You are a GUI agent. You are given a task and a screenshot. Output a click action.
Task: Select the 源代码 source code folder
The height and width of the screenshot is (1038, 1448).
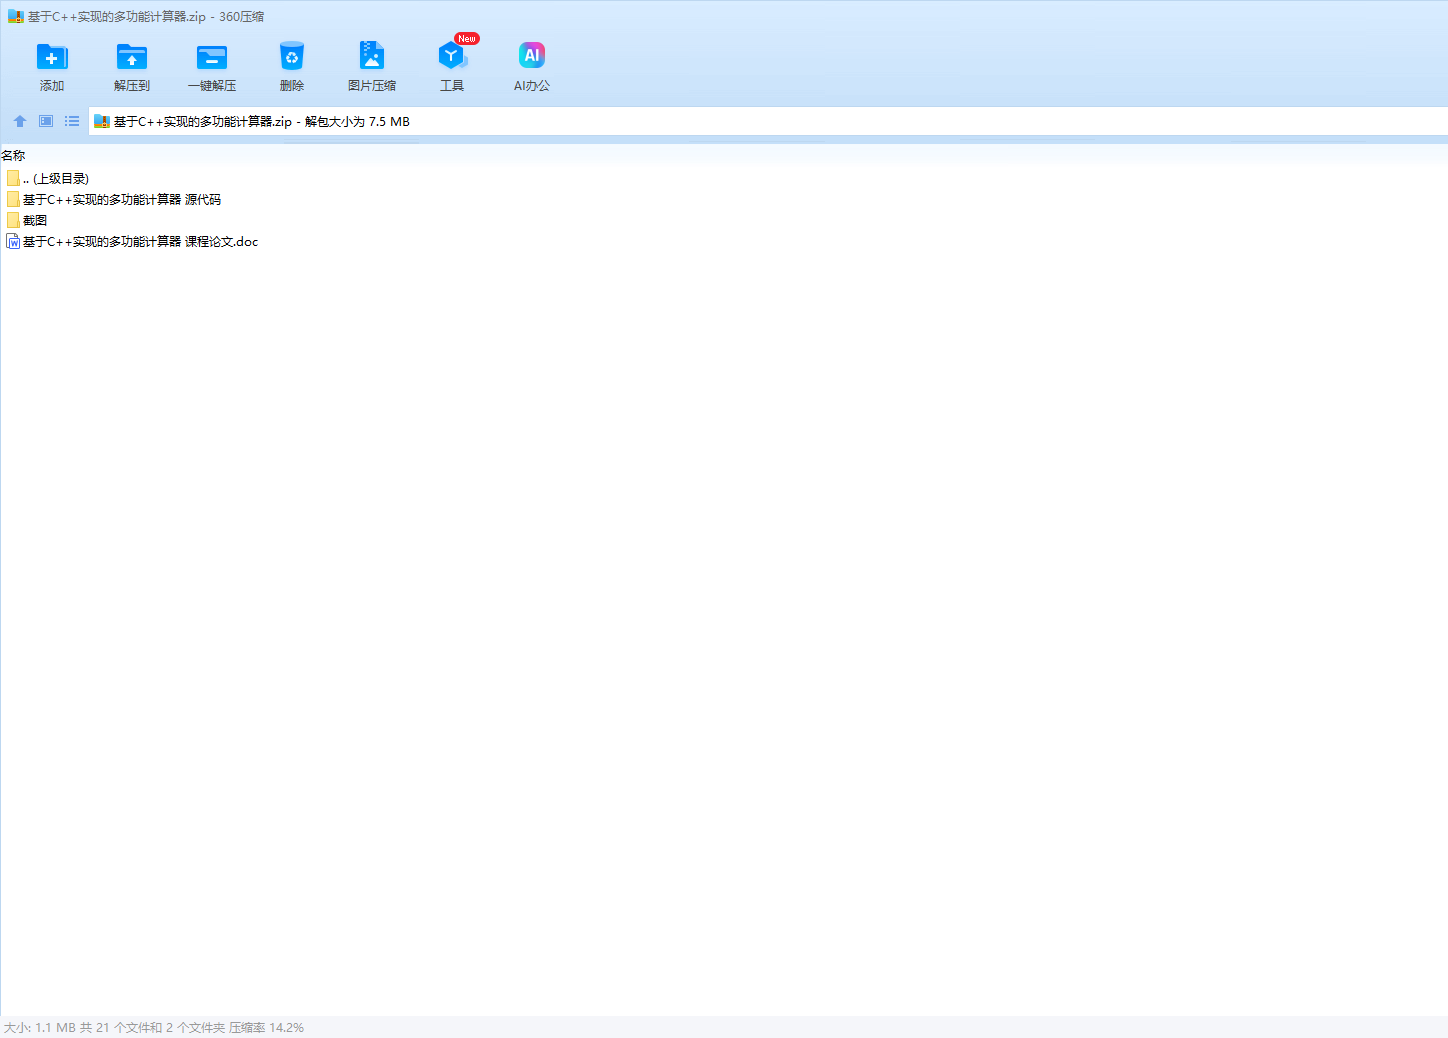pyautogui.click(x=114, y=199)
